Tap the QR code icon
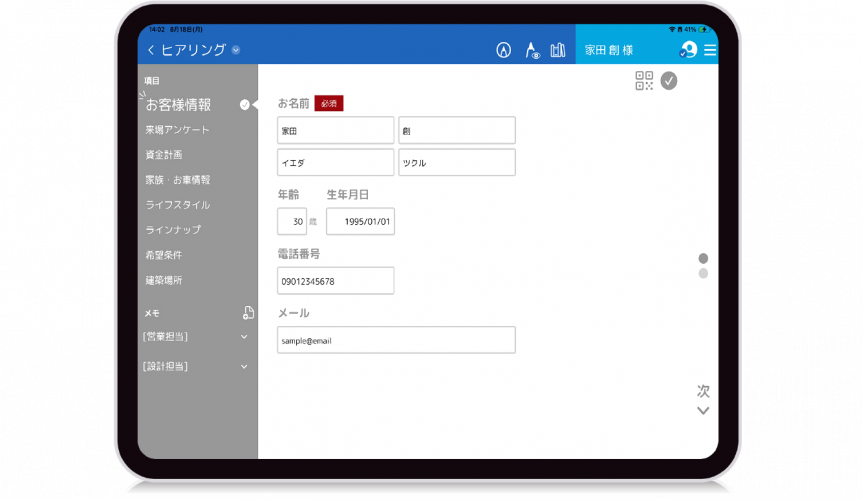Image resolution: width=862 pixels, height=499 pixels. point(644,81)
